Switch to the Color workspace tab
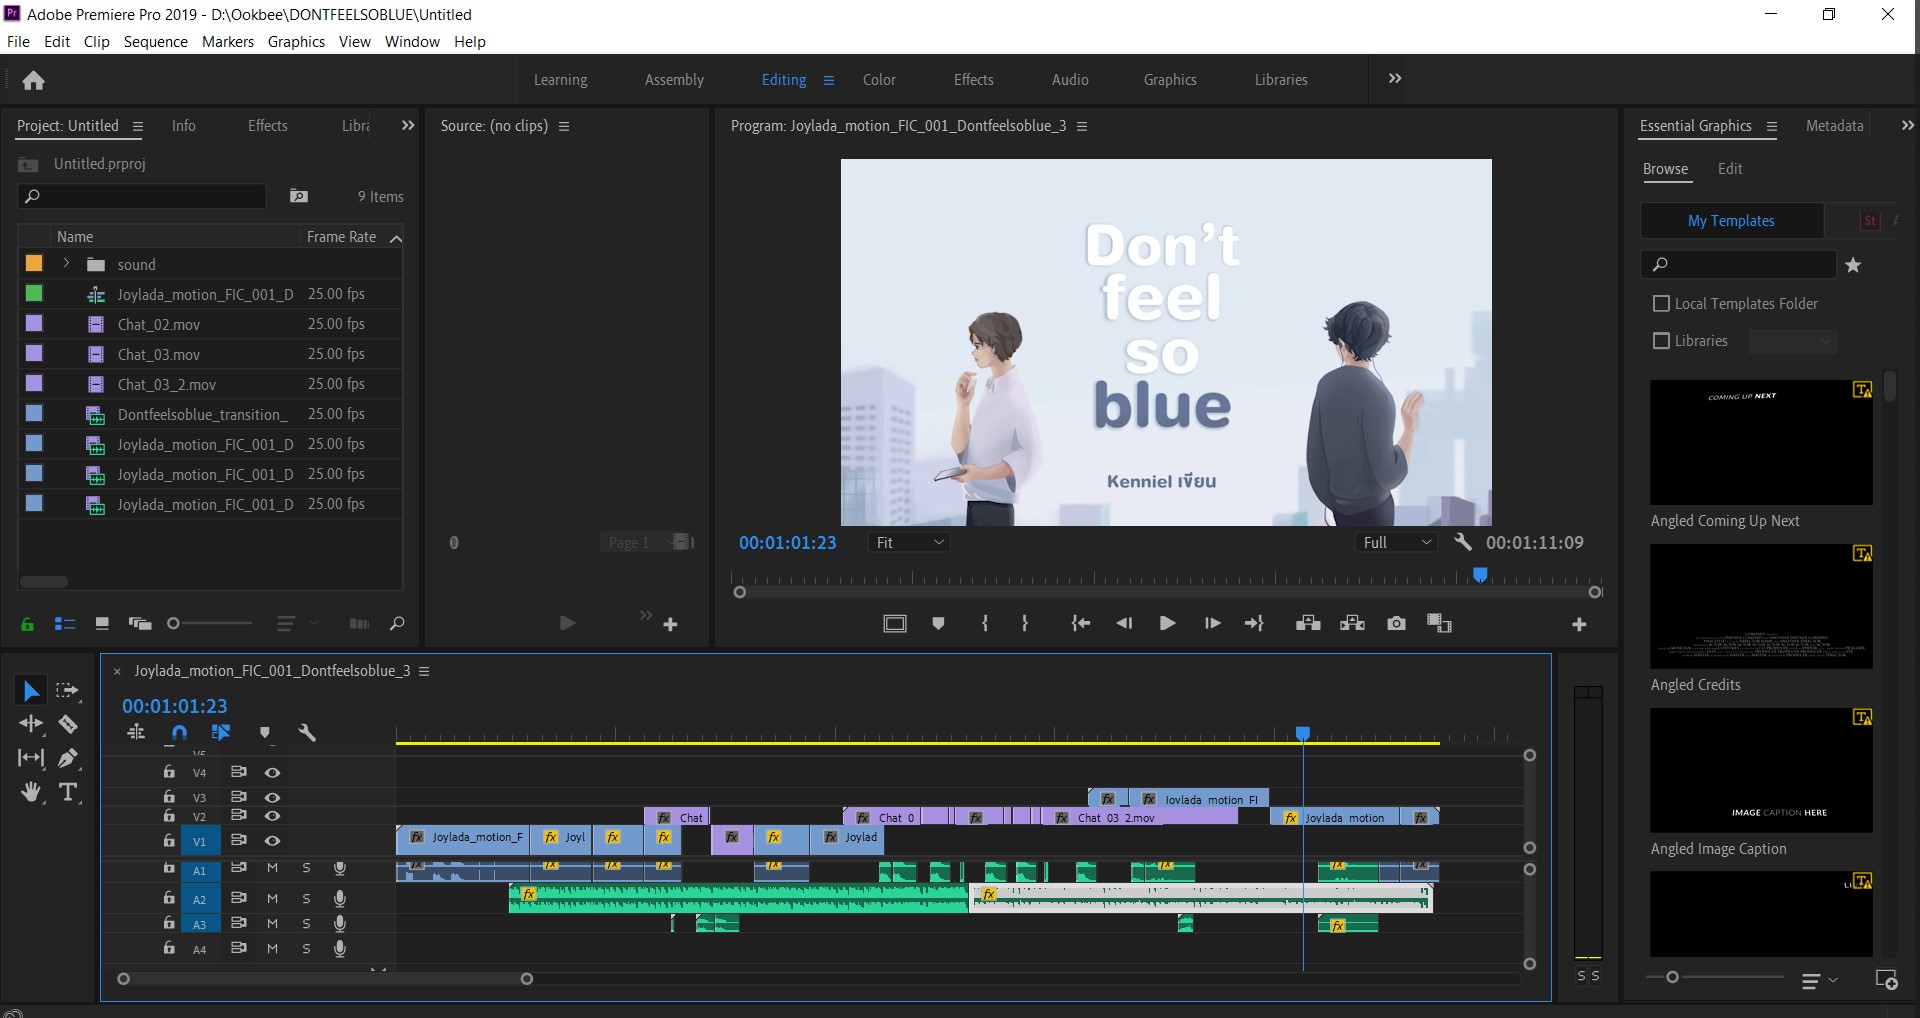The height and width of the screenshot is (1018, 1920). click(x=879, y=80)
